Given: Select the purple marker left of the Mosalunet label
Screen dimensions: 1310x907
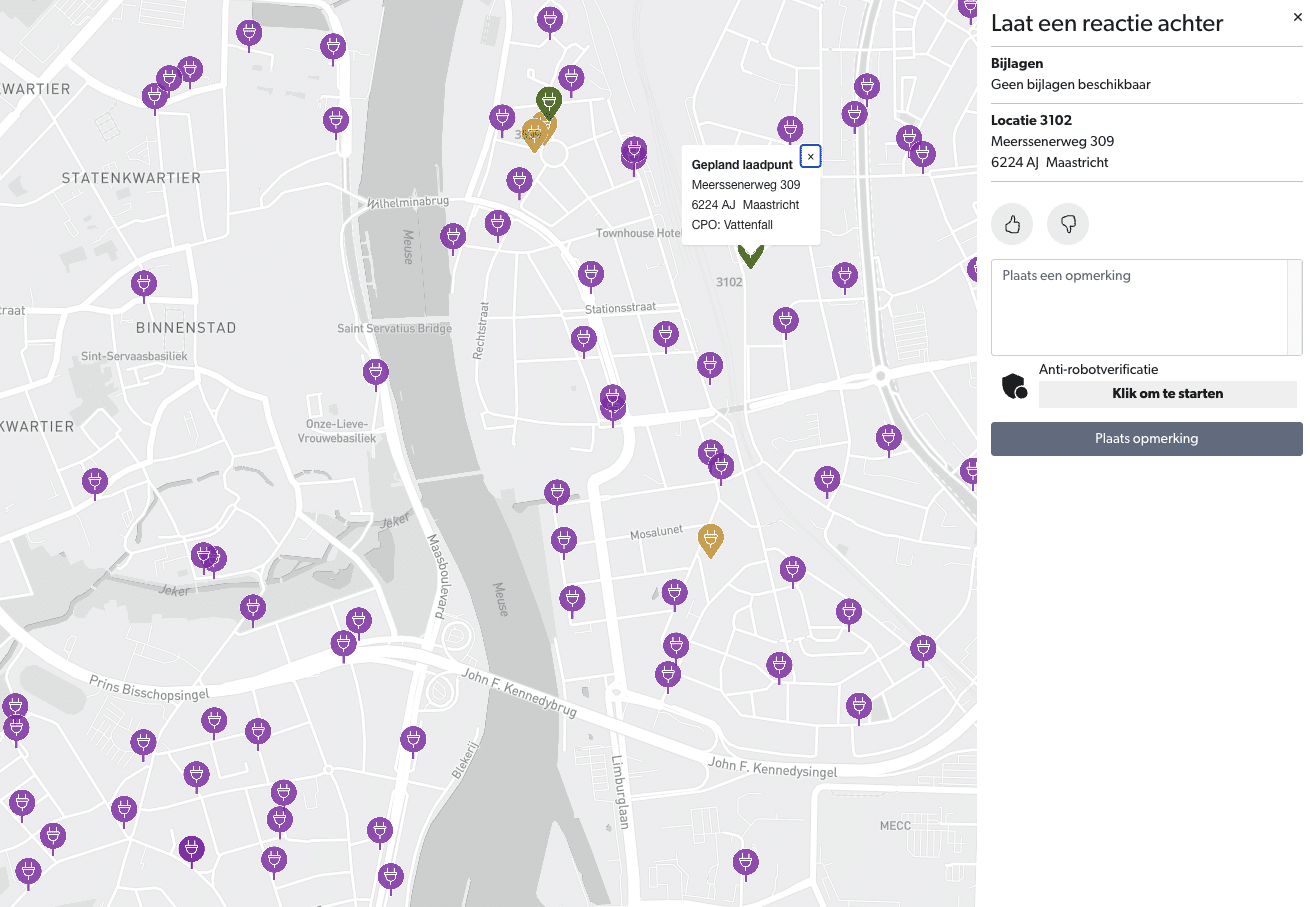Looking at the screenshot, I should click(x=564, y=539).
